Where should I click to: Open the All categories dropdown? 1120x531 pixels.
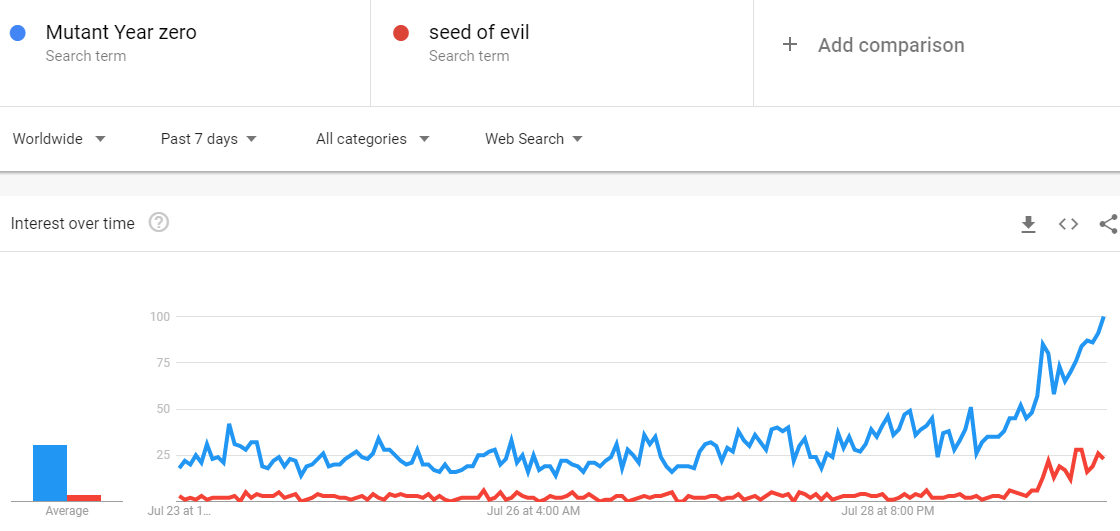(373, 139)
